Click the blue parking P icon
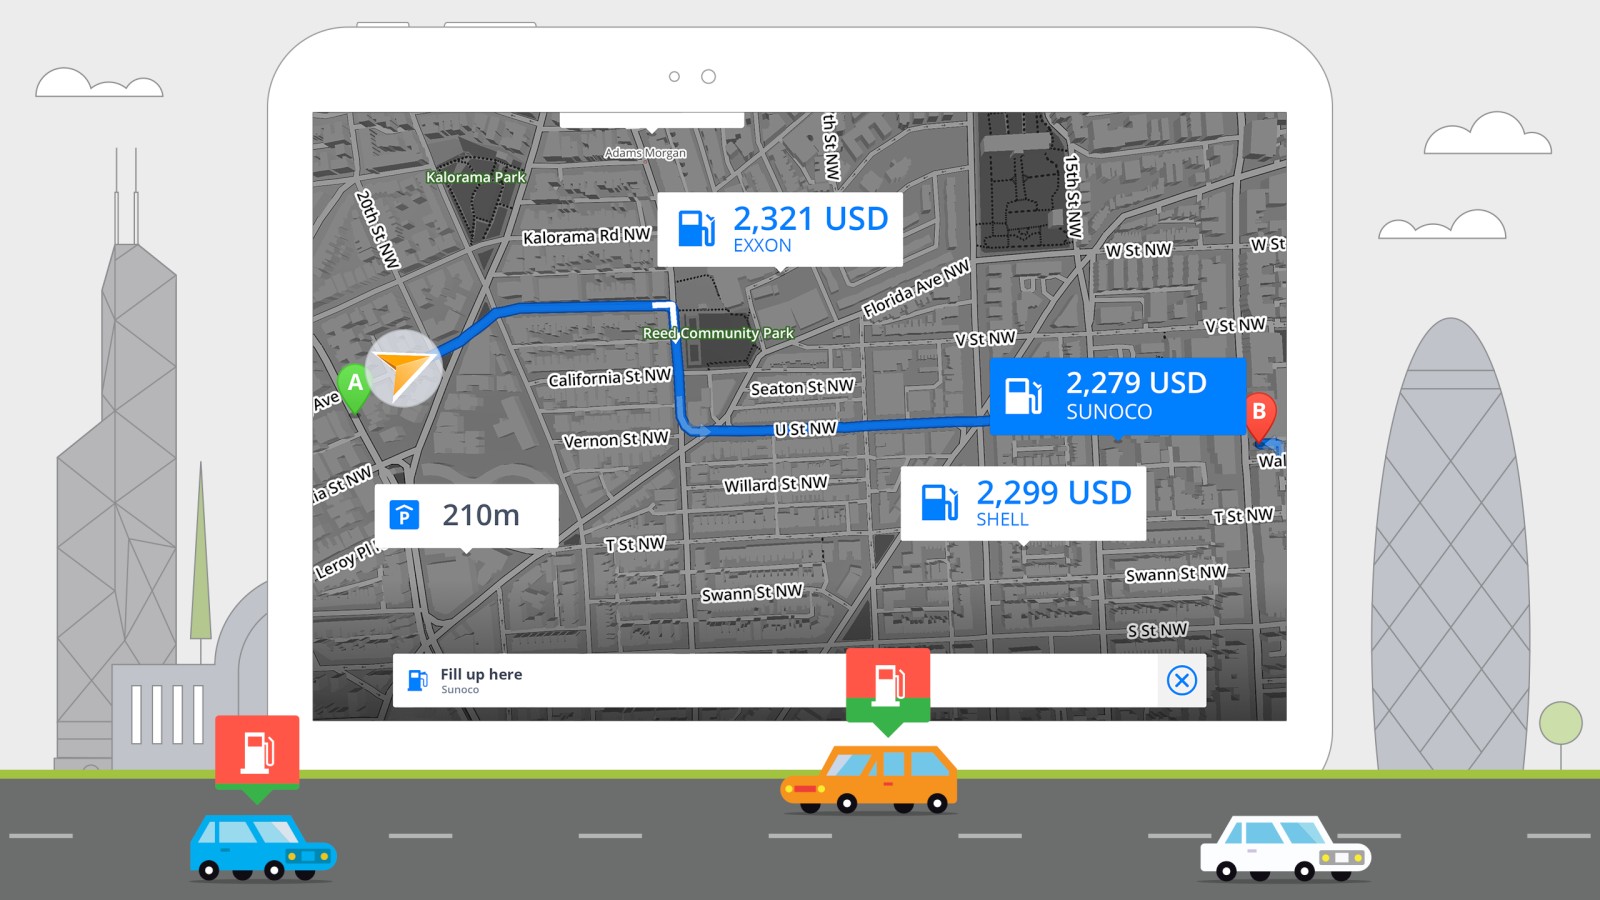1600x900 pixels. [404, 515]
